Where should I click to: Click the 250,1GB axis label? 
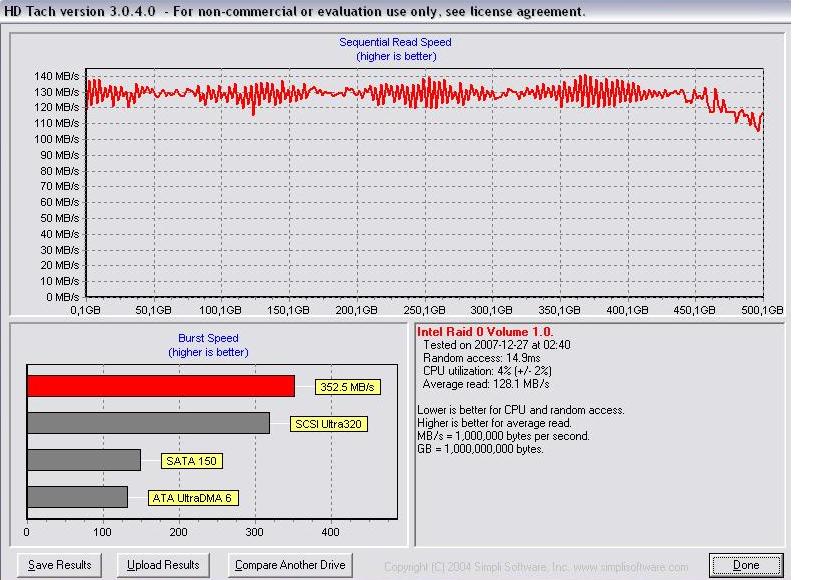pos(425,311)
